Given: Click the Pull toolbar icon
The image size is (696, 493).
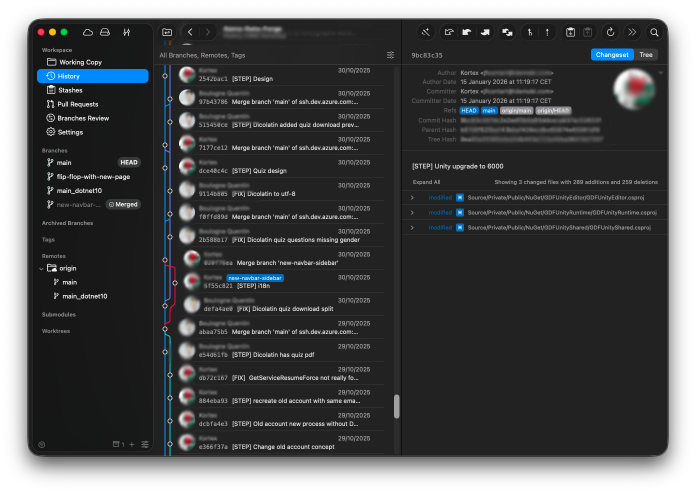Looking at the screenshot, I should [x=467, y=32].
